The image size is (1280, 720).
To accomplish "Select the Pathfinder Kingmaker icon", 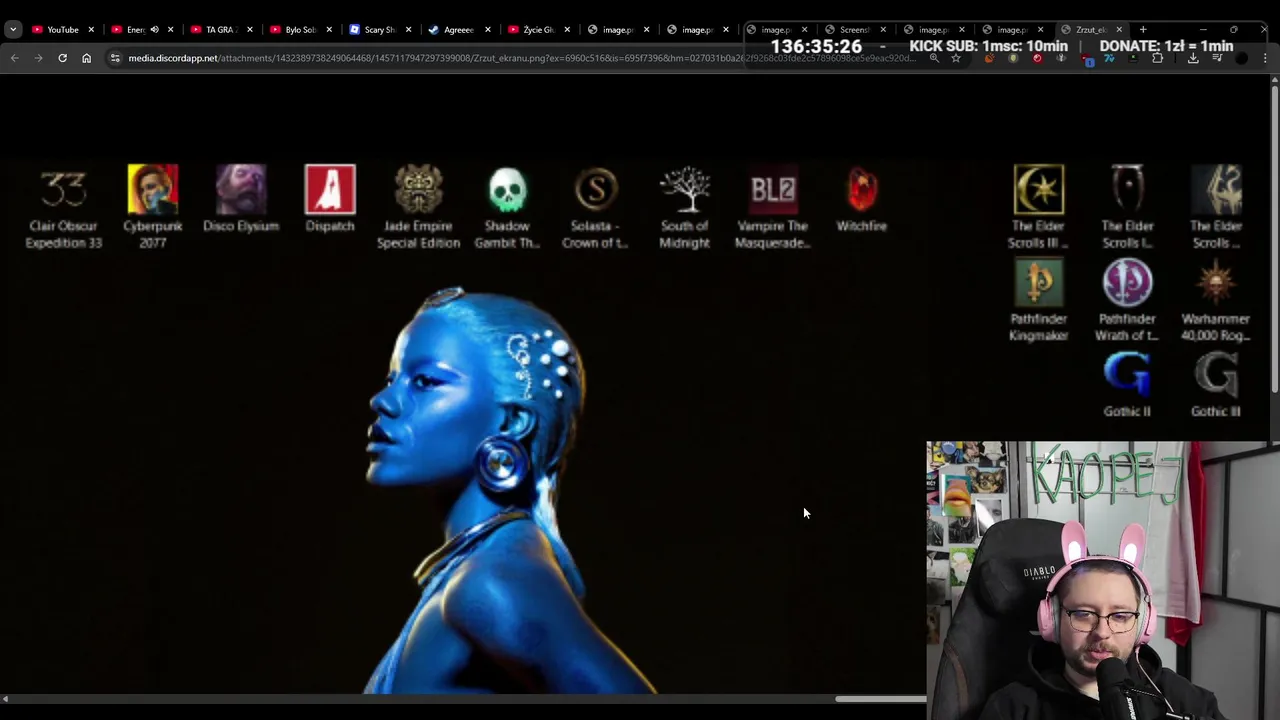I will click(1039, 283).
